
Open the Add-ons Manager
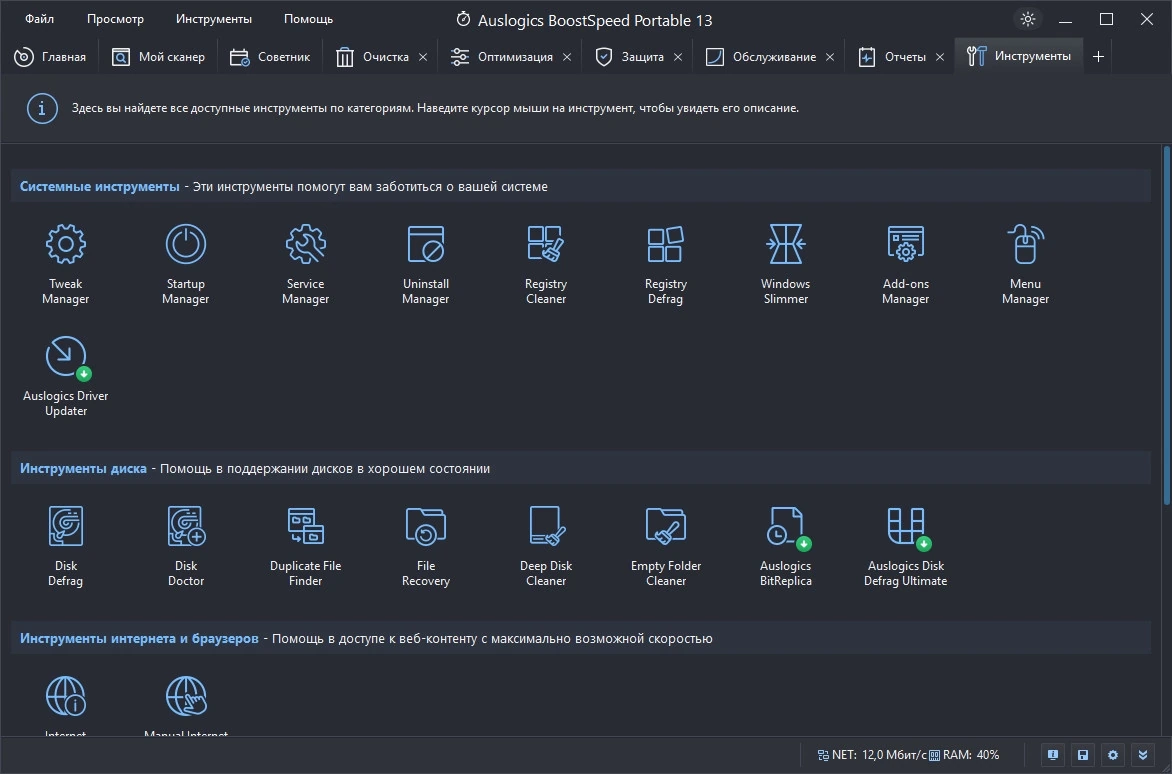905,264
